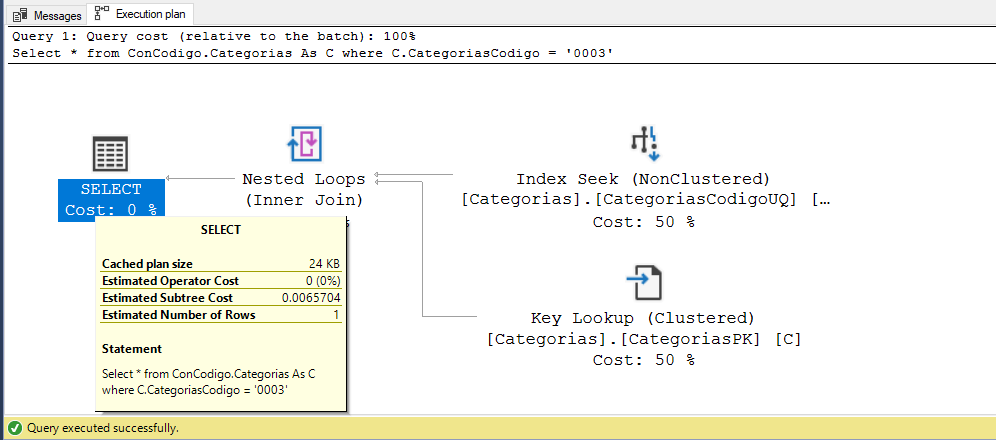Image resolution: width=996 pixels, height=440 pixels.
Task: Click the SQL statement text under the query header
Action: tap(313, 53)
